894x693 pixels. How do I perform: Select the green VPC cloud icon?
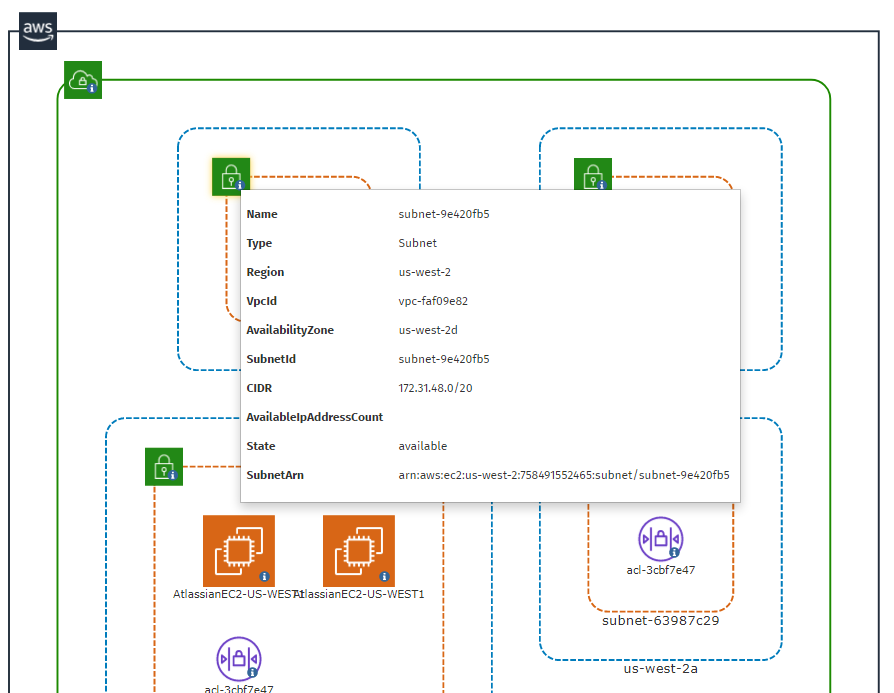83,80
